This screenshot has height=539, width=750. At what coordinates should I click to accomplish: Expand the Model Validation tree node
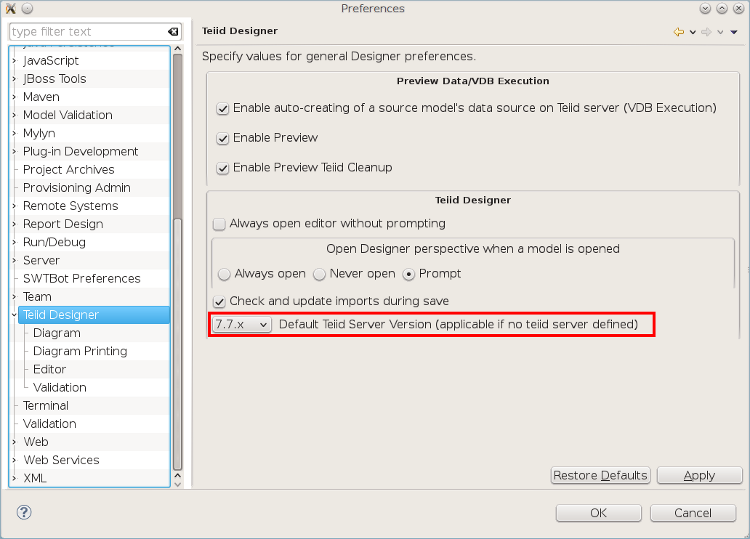[14, 115]
